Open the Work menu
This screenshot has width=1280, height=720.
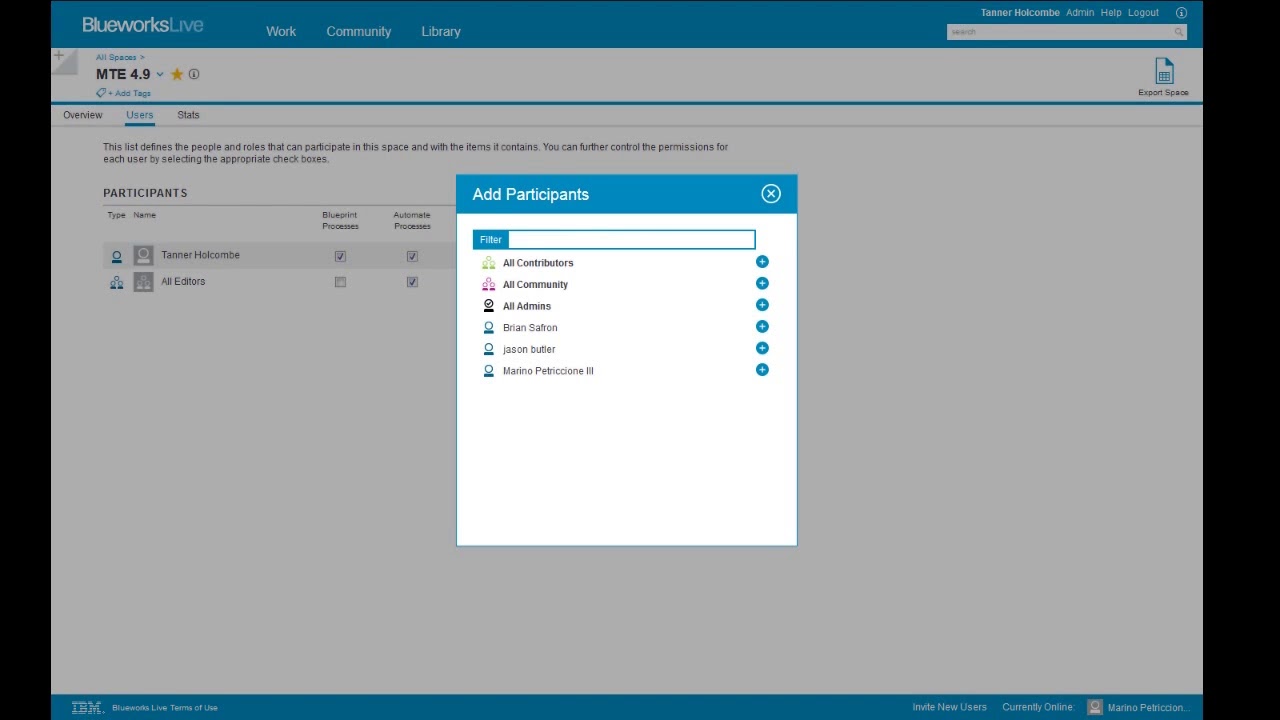point(281,31)
